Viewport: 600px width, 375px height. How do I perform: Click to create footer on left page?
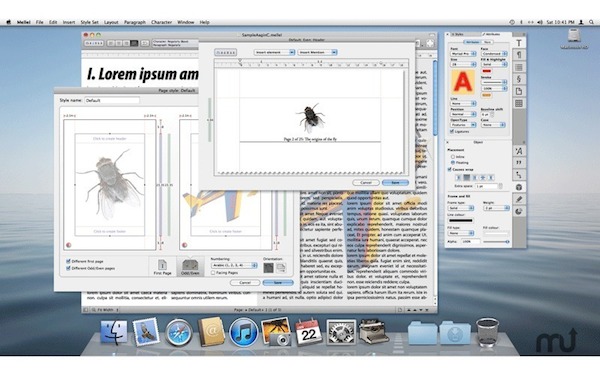point(109,231)
